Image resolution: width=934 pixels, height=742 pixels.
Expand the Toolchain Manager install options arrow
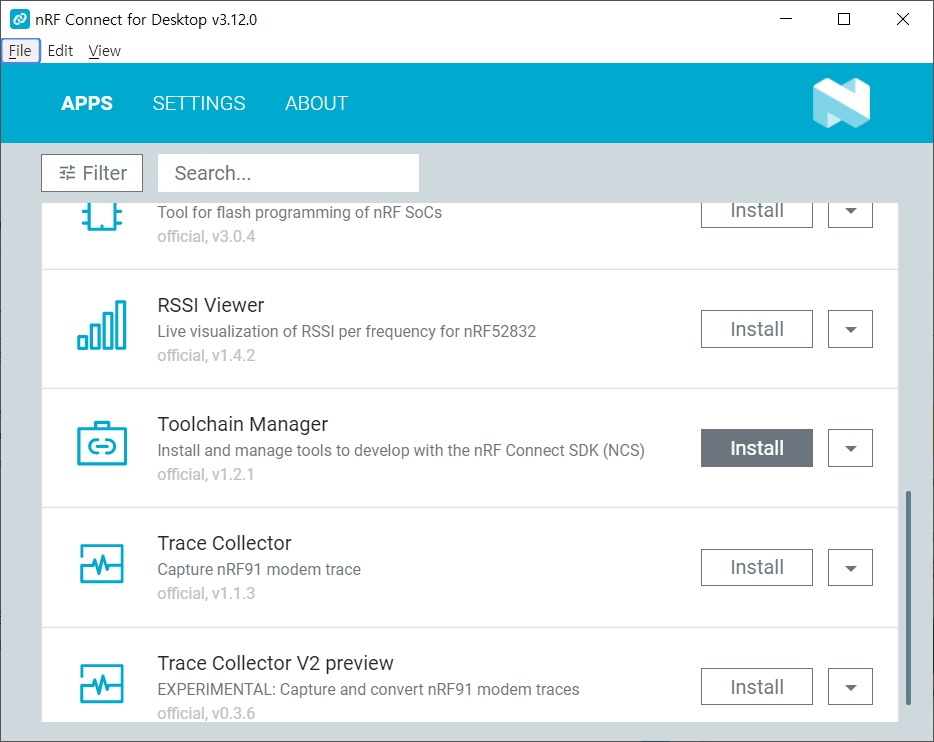(850, 448)
